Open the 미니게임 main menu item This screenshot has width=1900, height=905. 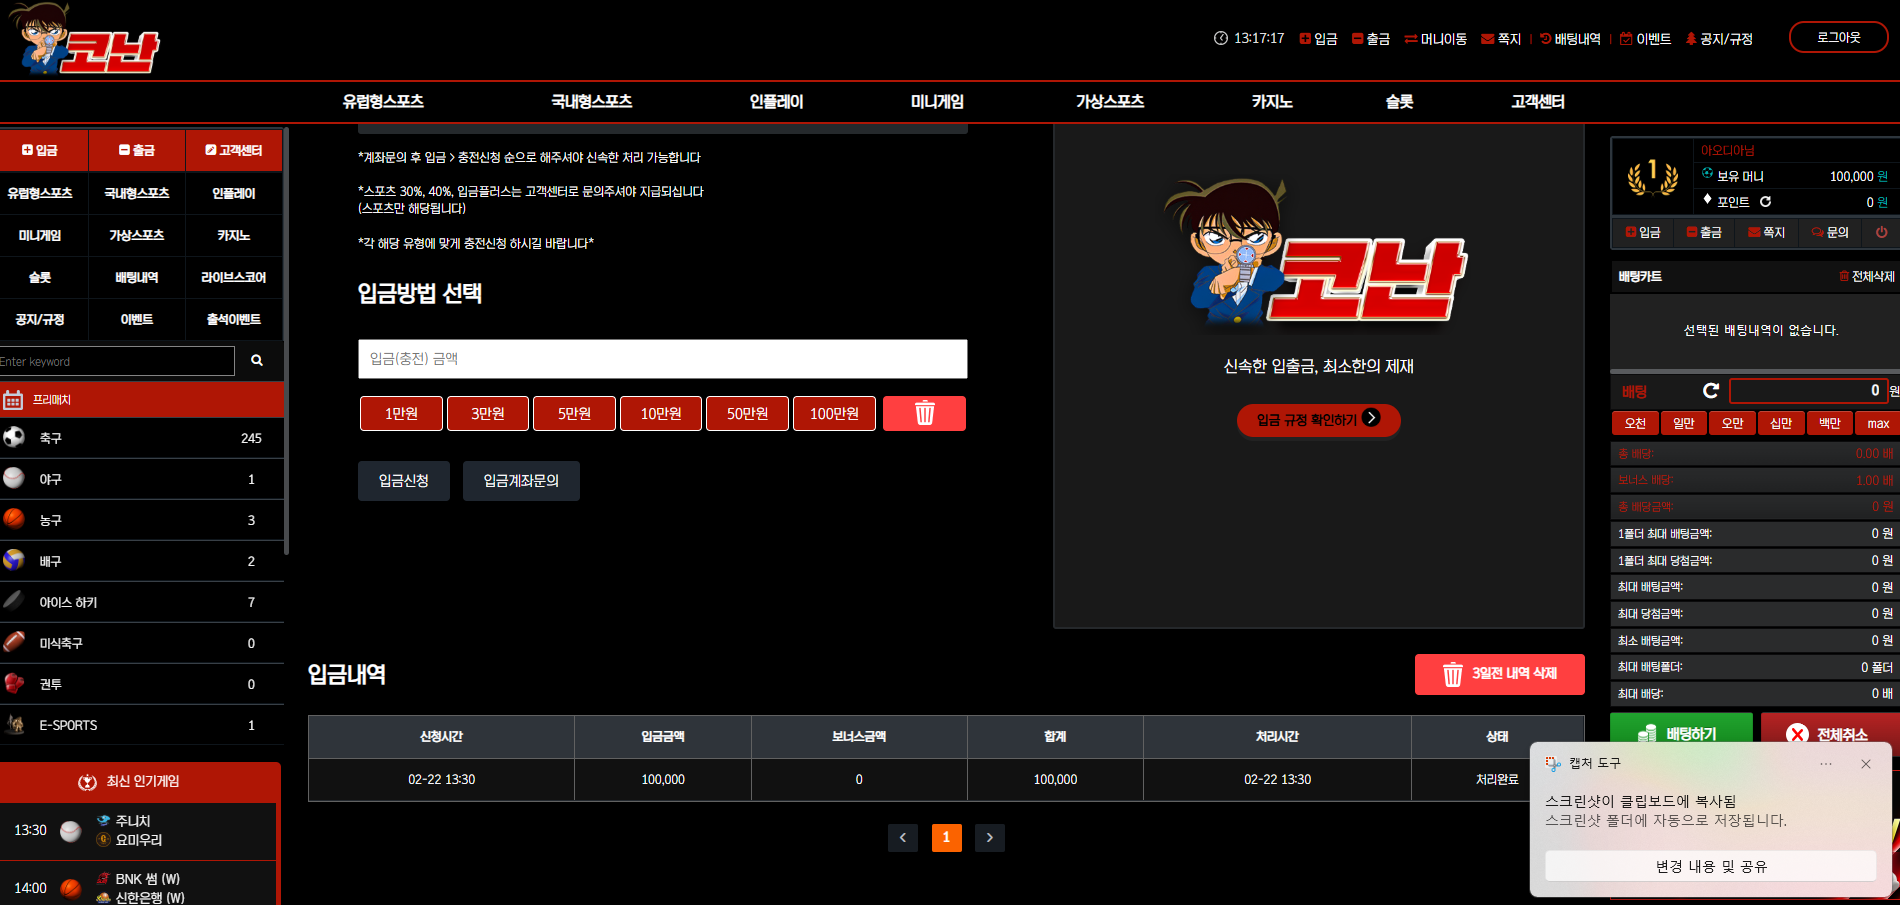pos(937,102)
